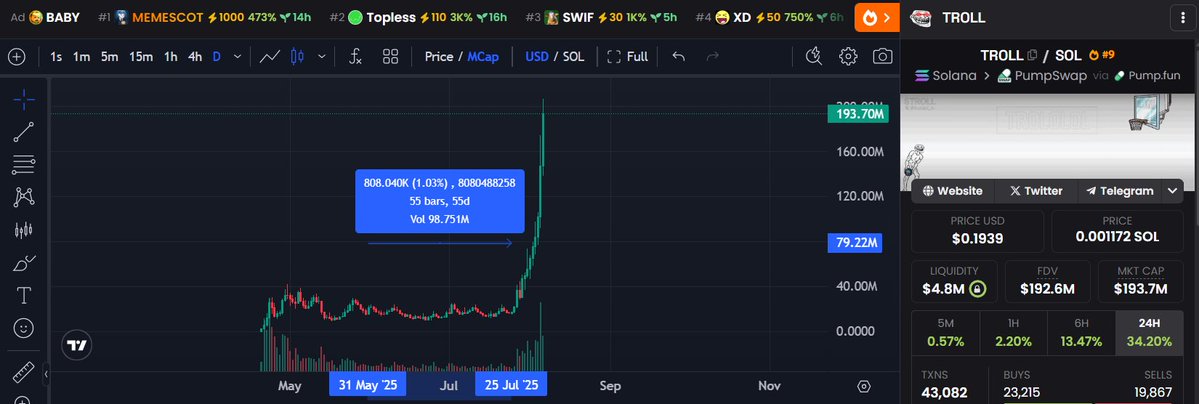Show the 6H price change tab
The width and height of the screenshot is (1199, 404).
pos(1081,334)
